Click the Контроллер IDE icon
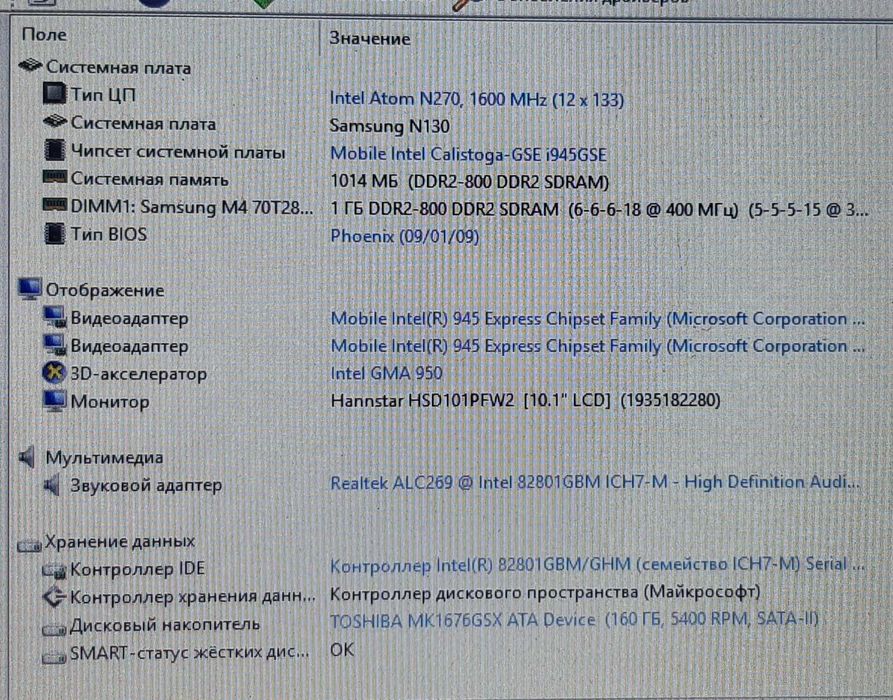Screen dimensions: 893x700 pyautogui.click(x=55, y=570)
